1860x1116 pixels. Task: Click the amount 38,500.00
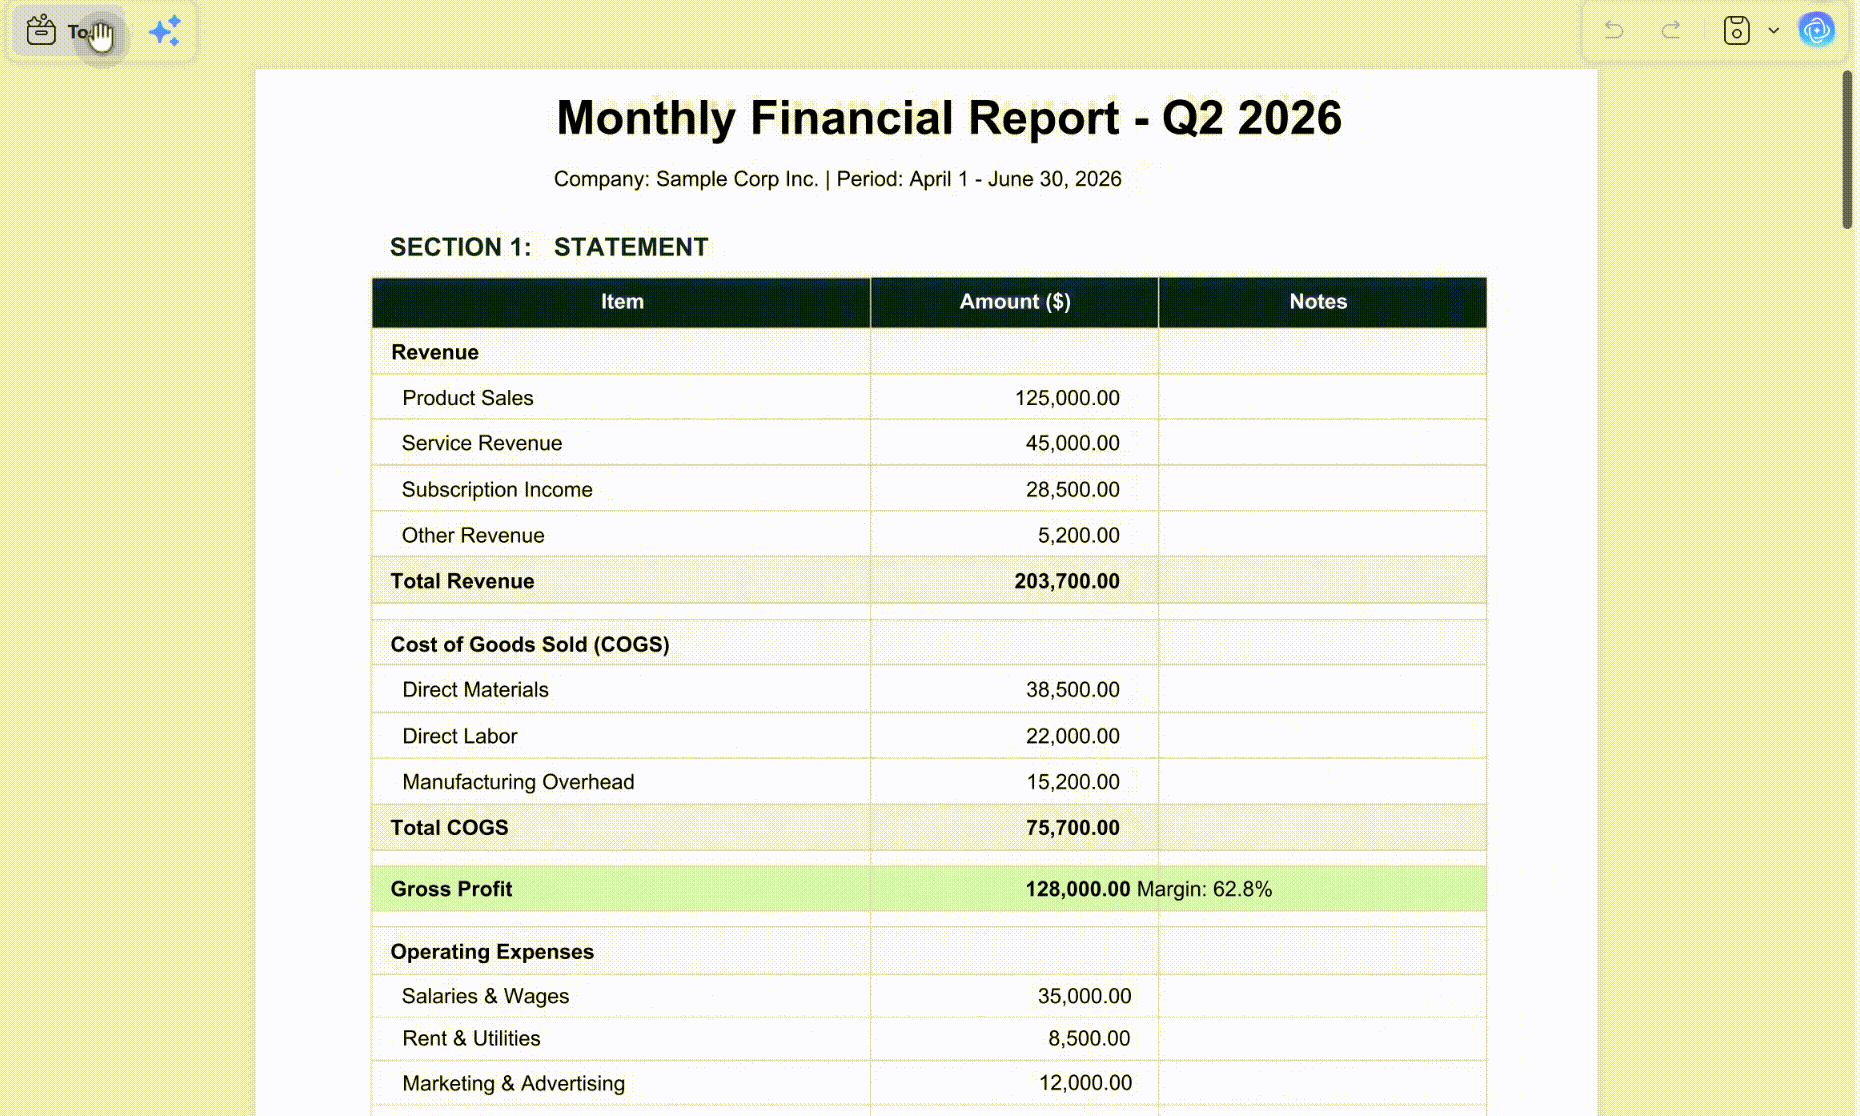1072,690
